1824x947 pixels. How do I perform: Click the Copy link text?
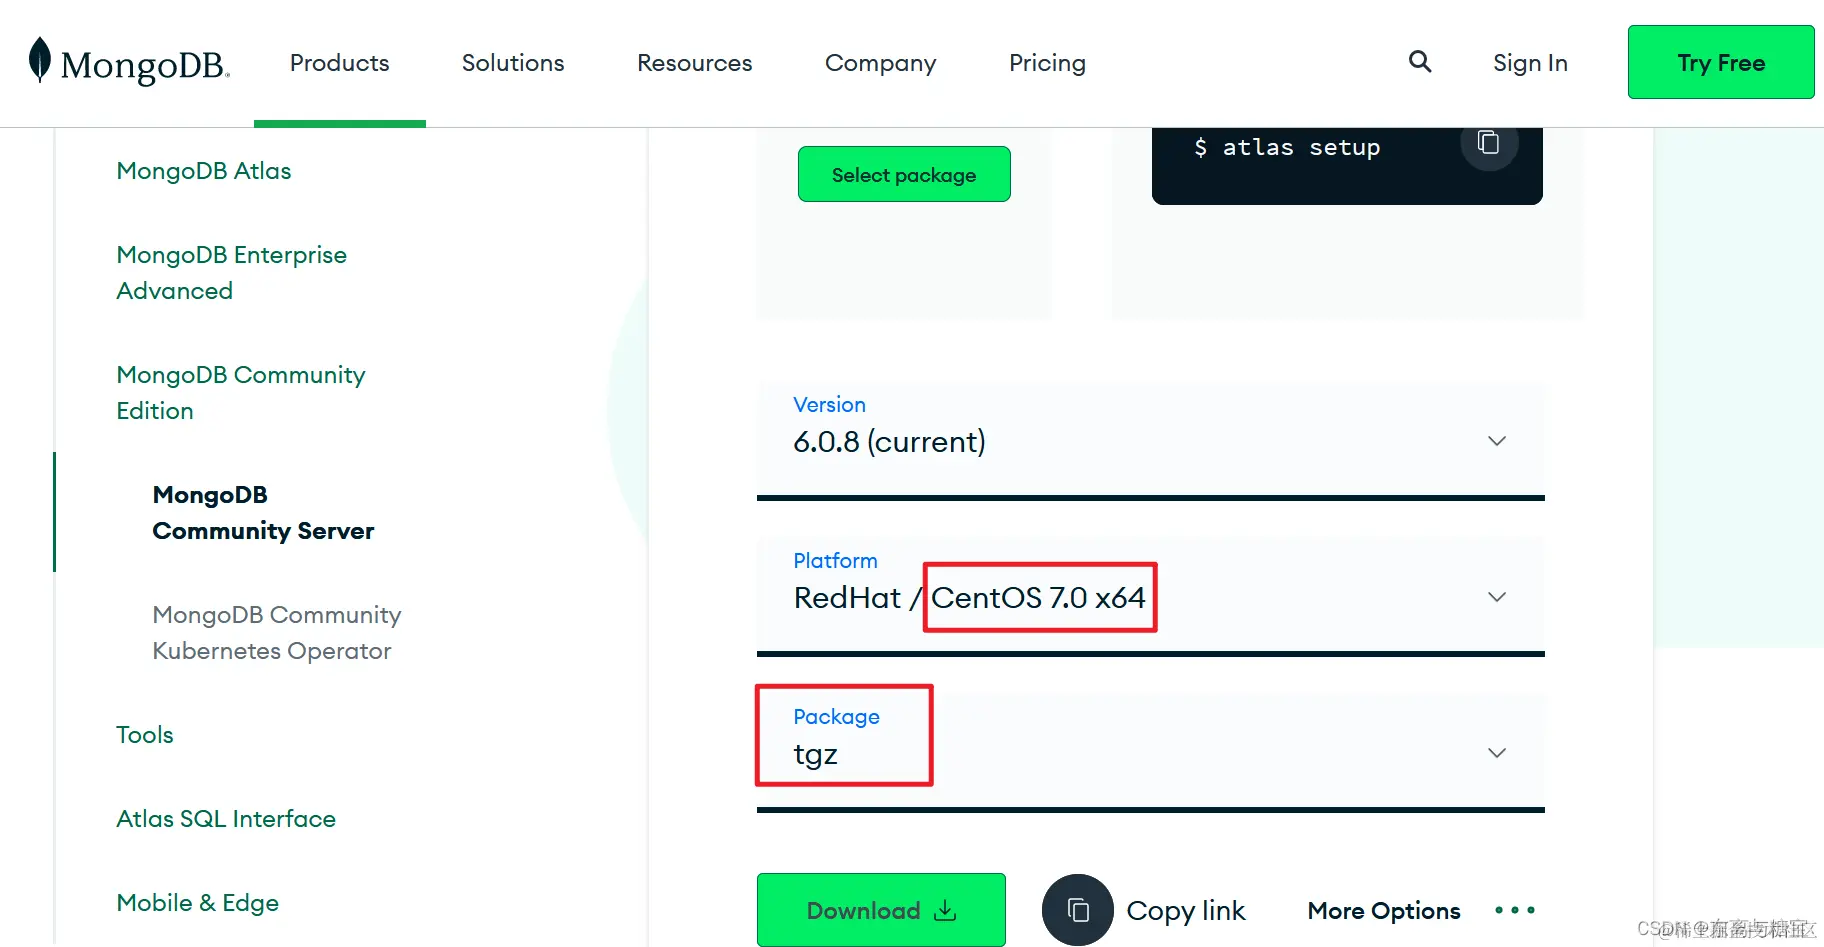1186,911
